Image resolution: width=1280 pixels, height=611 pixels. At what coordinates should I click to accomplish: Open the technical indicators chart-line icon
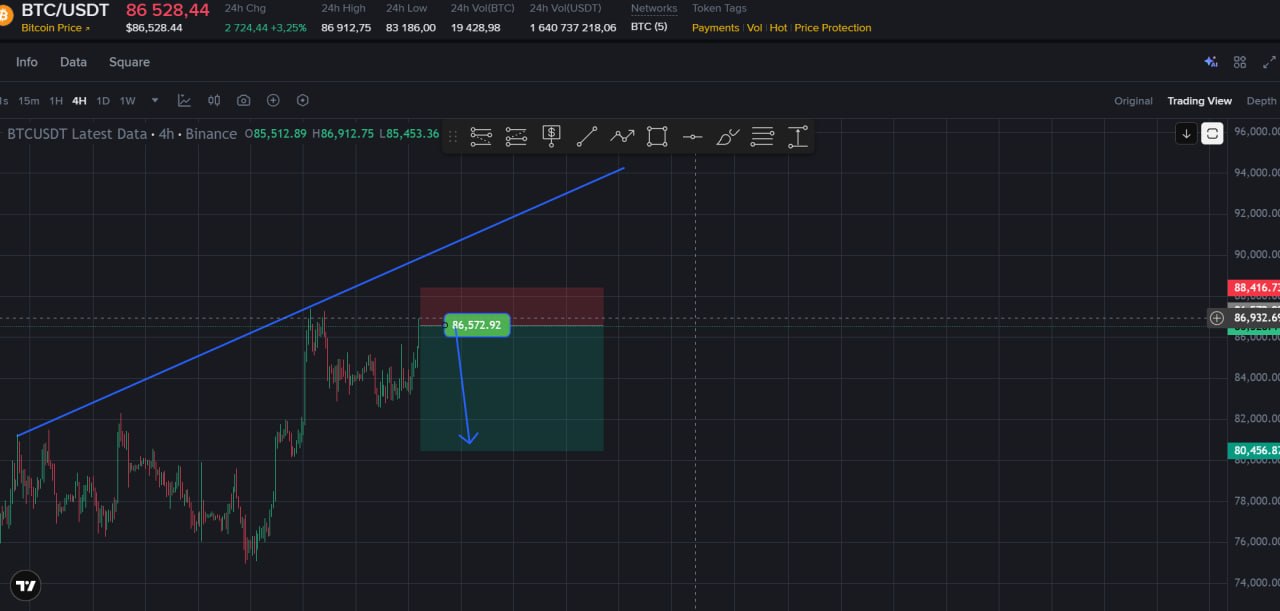[184, 101]
